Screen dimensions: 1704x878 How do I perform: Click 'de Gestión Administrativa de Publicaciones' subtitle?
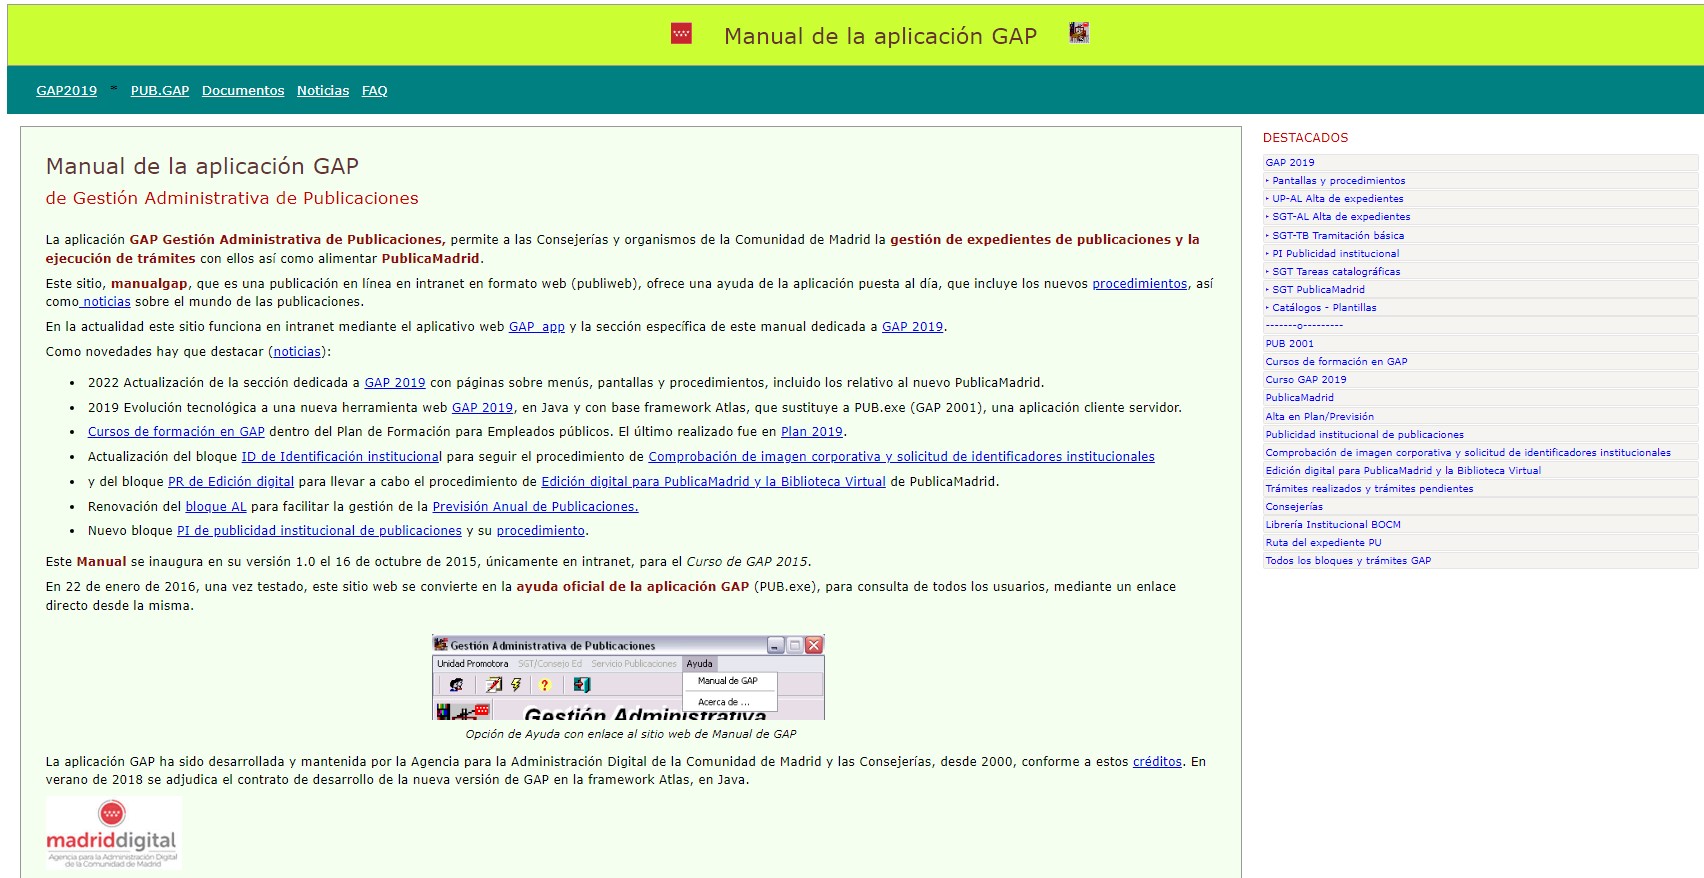point(232,198)
